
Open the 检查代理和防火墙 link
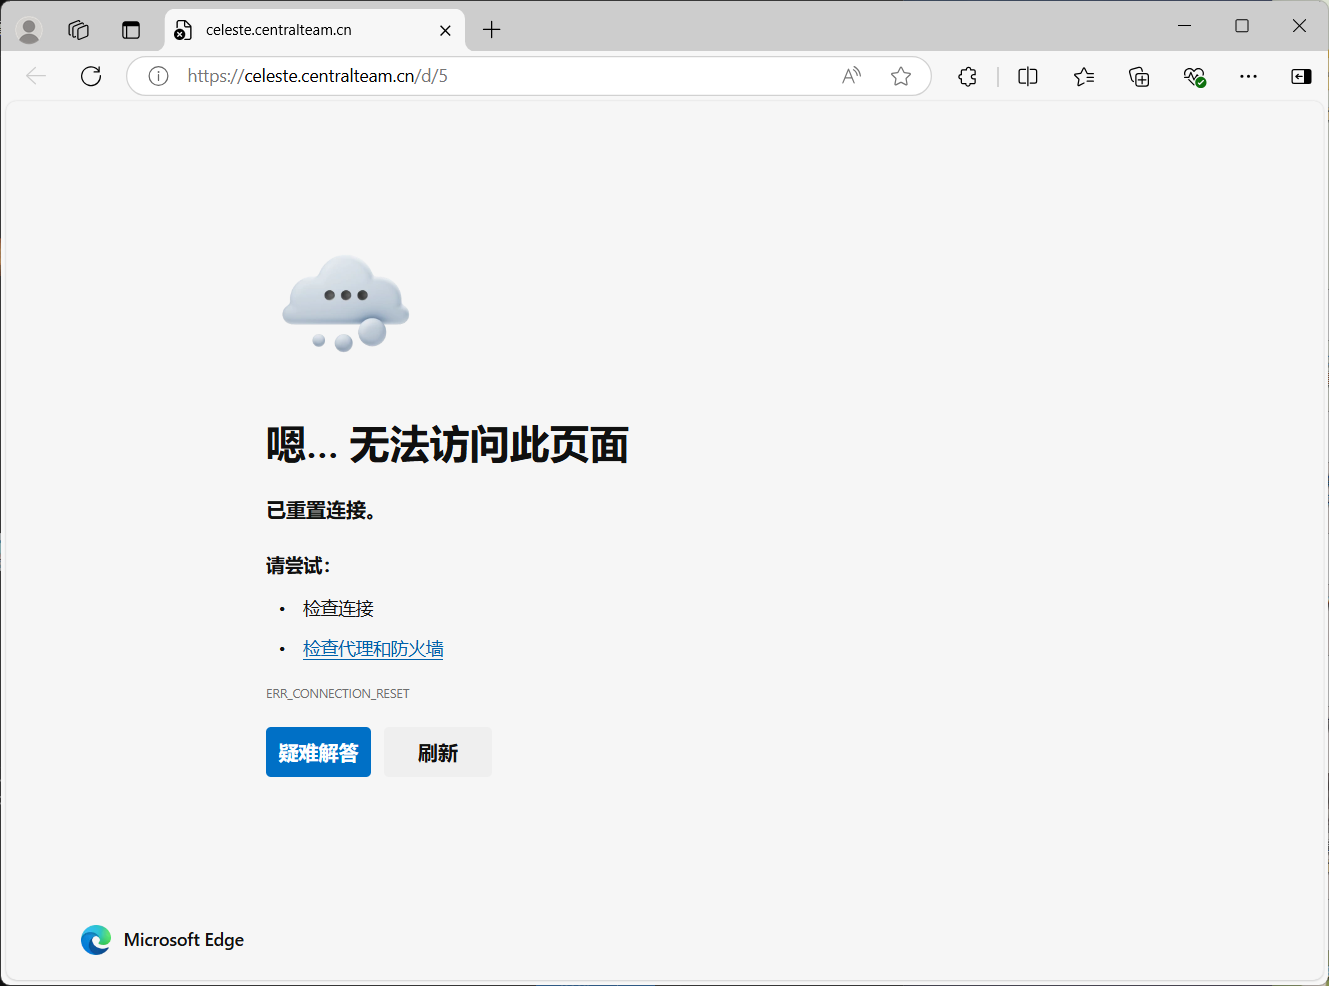click(x=373, y=649)
